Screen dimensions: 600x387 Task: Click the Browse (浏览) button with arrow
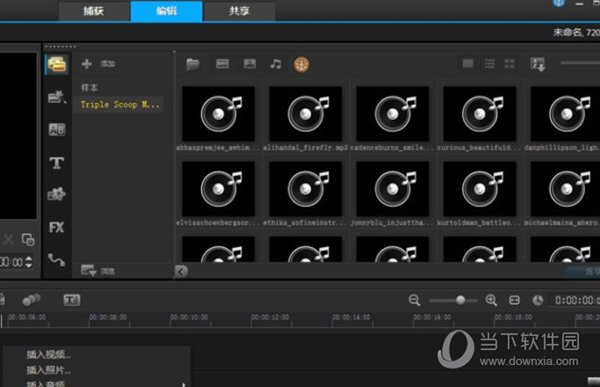pyautogui.click(x=98, y=271)
